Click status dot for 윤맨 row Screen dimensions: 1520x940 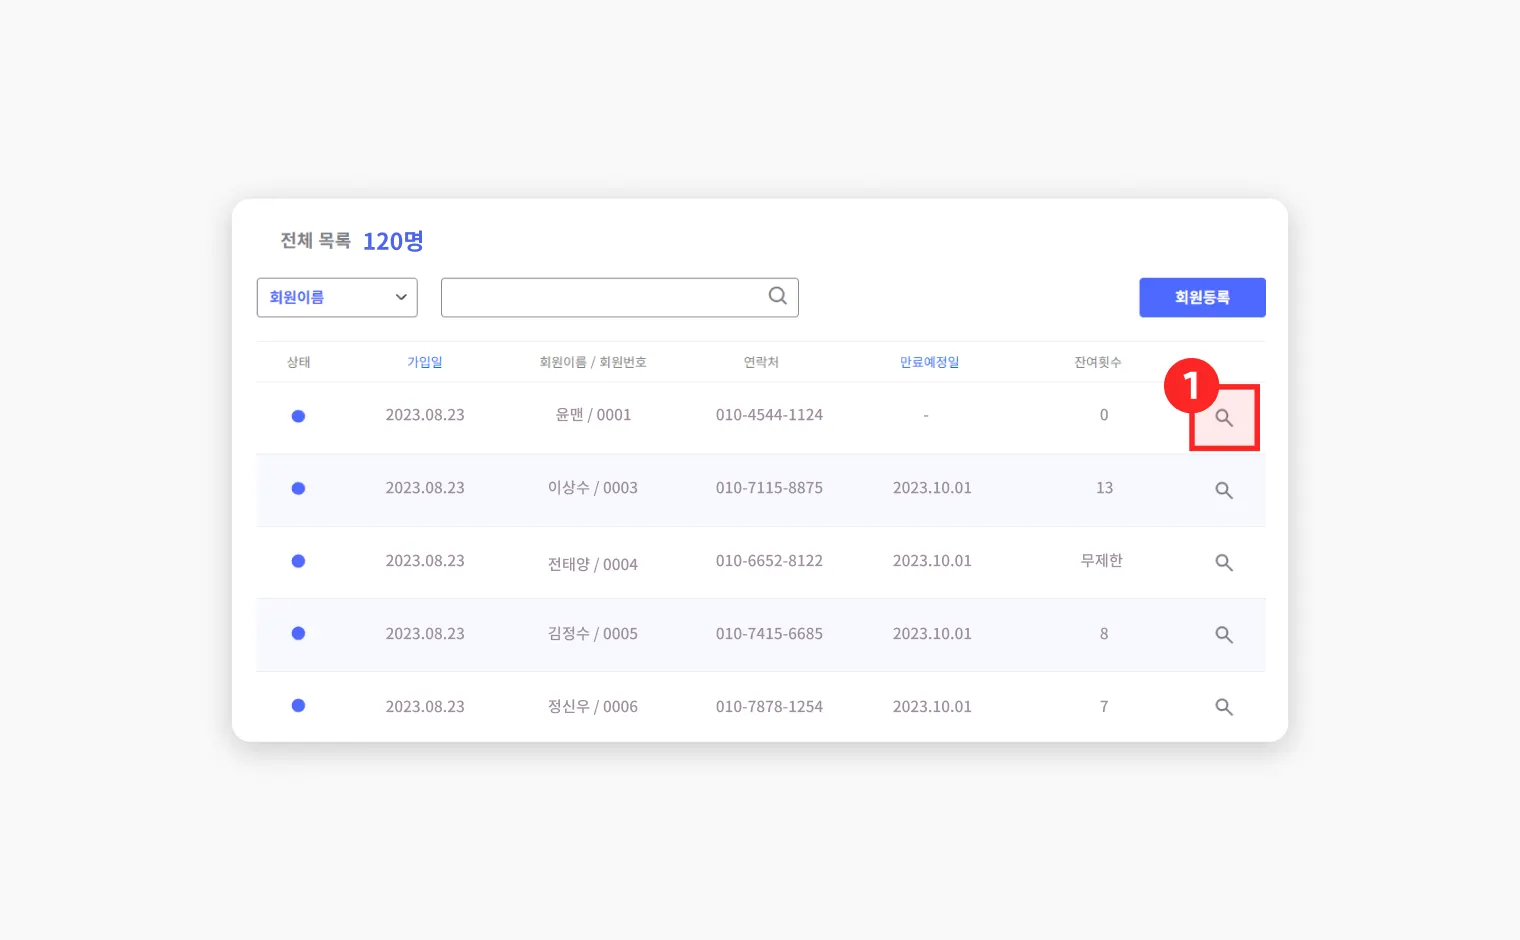point(298,416)
